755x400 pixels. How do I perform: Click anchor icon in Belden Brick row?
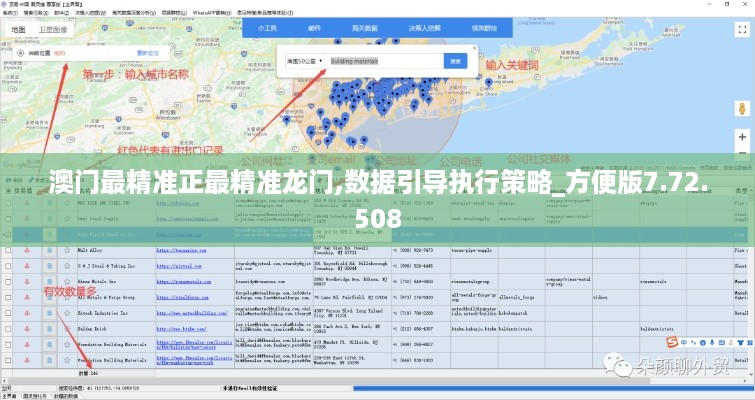click(27, 328)
